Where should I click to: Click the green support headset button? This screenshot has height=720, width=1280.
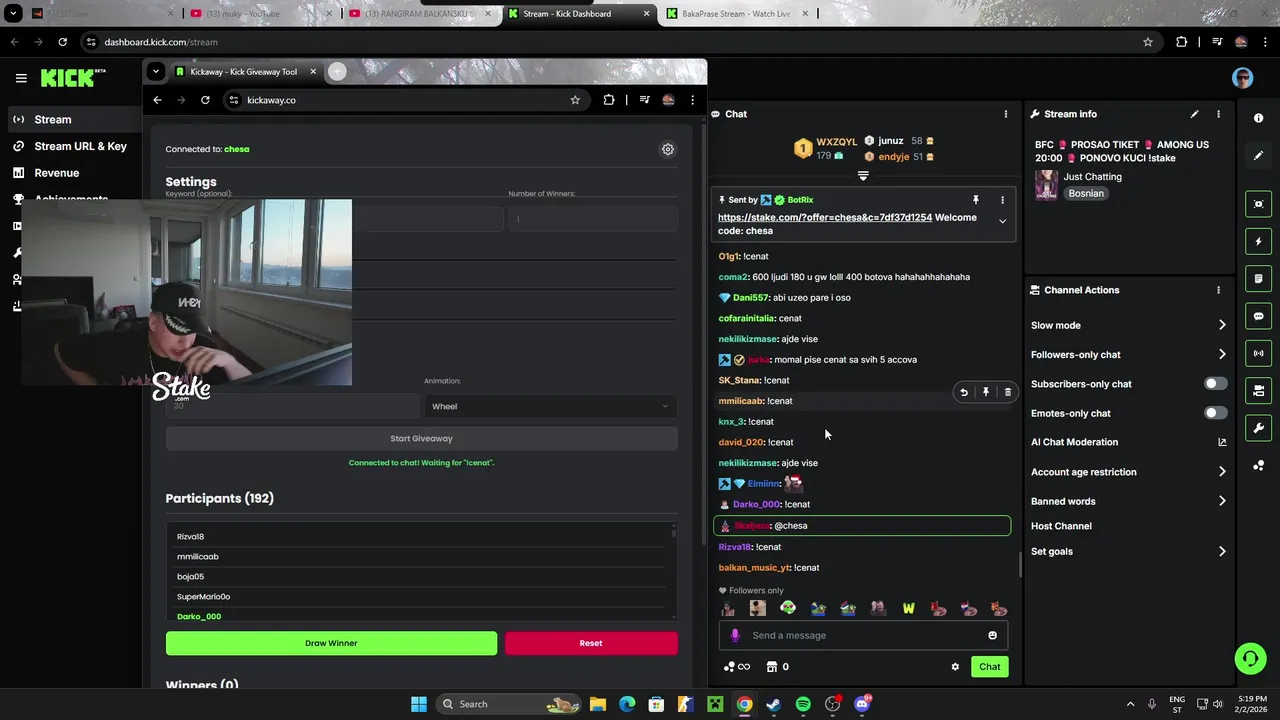[x=1250, y=658]
